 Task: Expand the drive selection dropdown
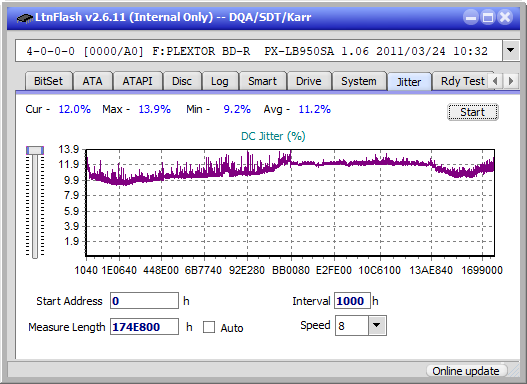pos(511,51)
